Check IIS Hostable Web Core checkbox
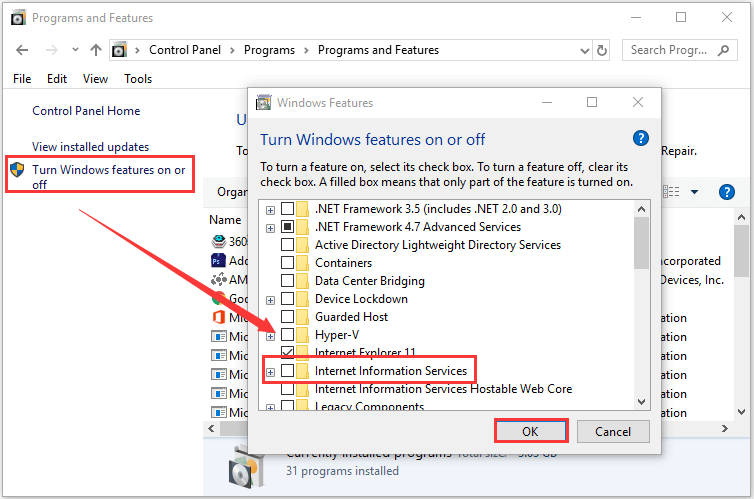Viewport: 754px width, 499px height. tap(288, 388)
